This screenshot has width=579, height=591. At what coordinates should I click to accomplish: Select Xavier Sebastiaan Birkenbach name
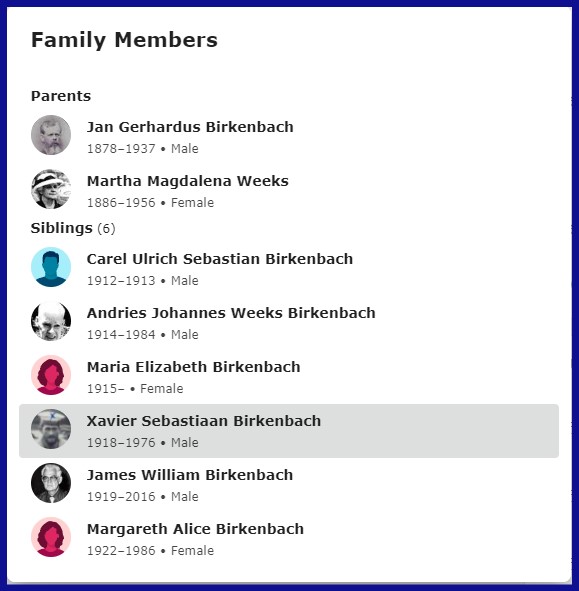(x=204, y=421)
